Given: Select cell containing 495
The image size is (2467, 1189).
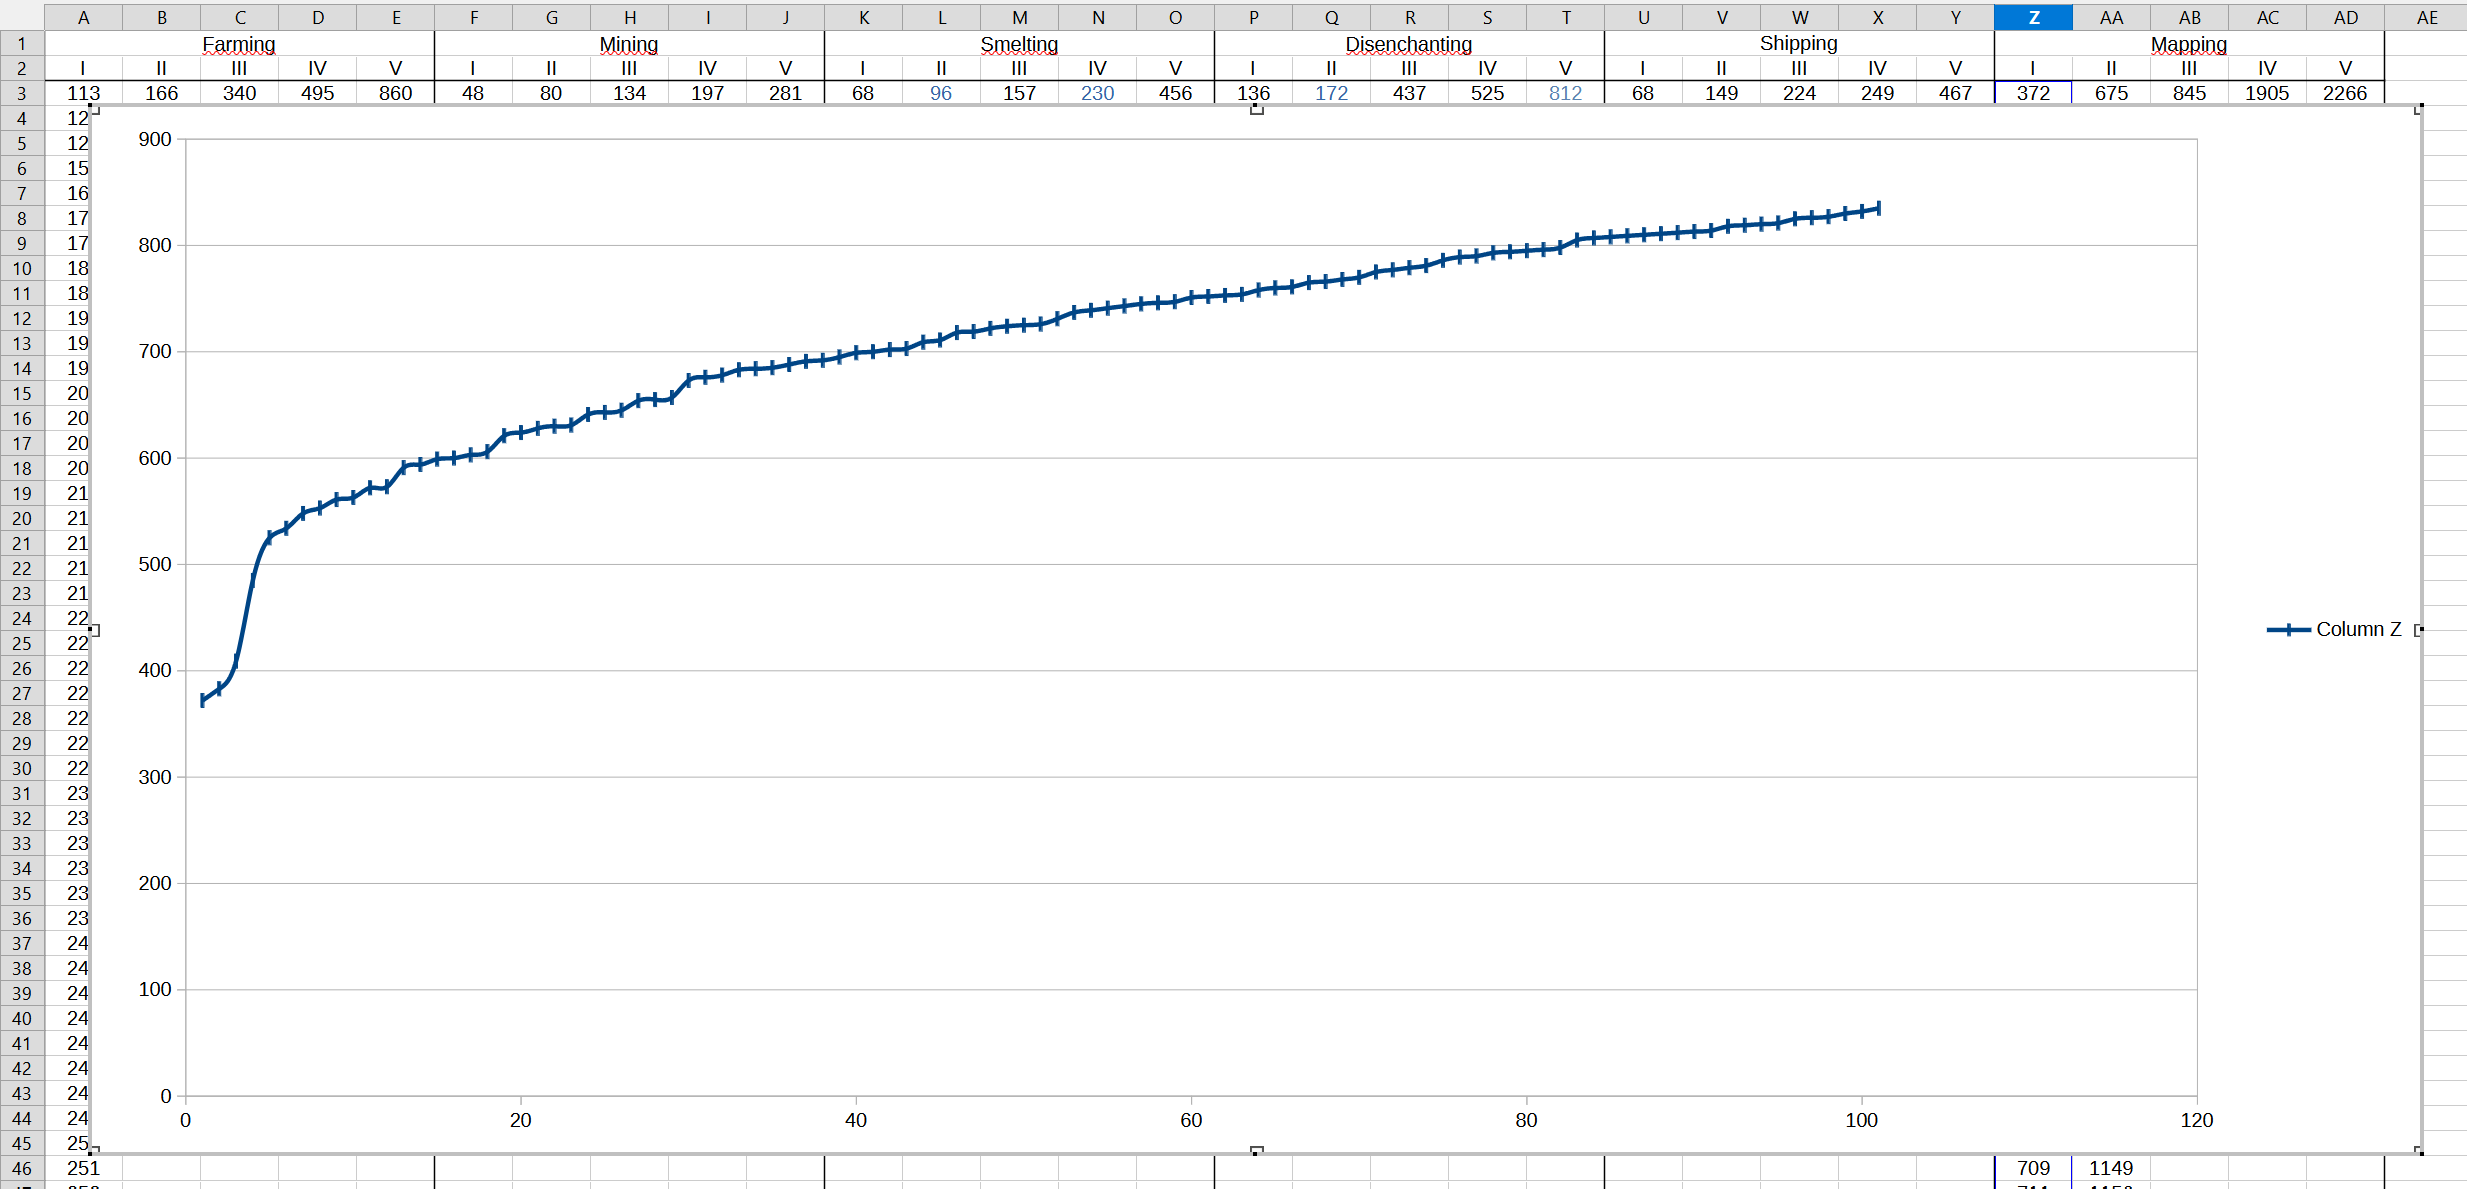Looking at the screenshot, I should [317, 93].
